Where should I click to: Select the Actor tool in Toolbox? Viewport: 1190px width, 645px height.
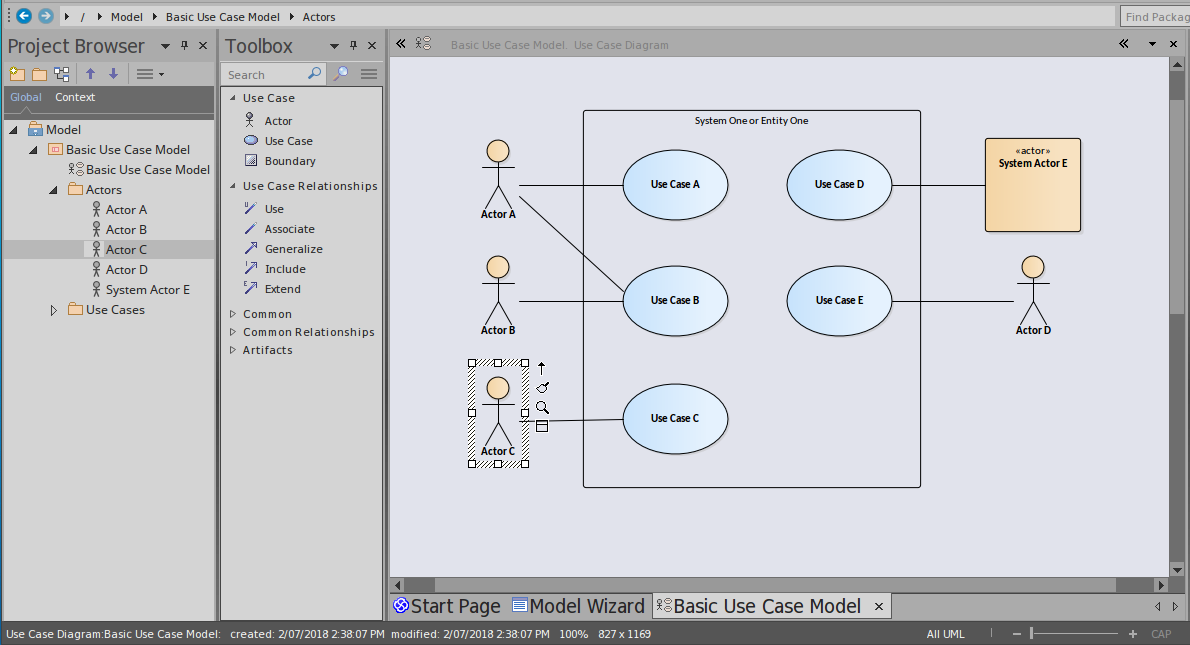point(278,121)
